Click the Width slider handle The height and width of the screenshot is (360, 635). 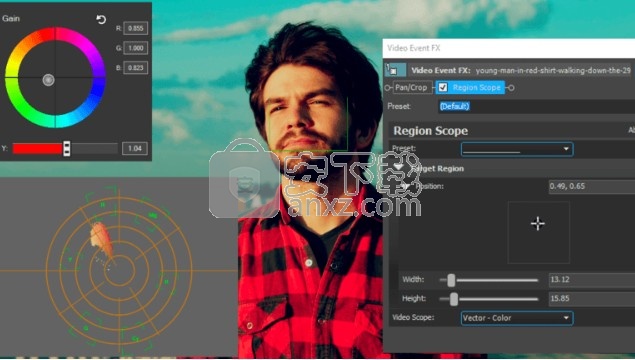pos(451,280)
